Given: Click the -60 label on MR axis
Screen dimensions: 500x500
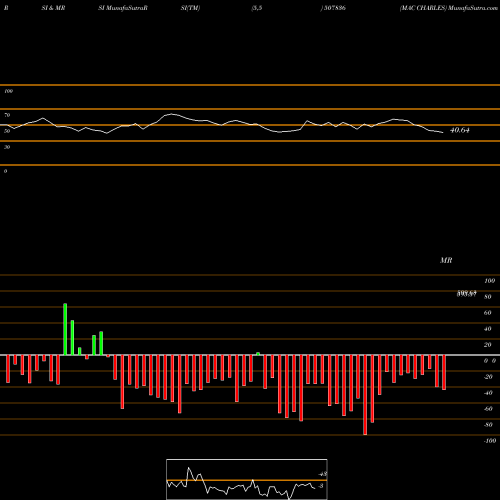Looking at the screenshot, I should (x=488, y=409).
